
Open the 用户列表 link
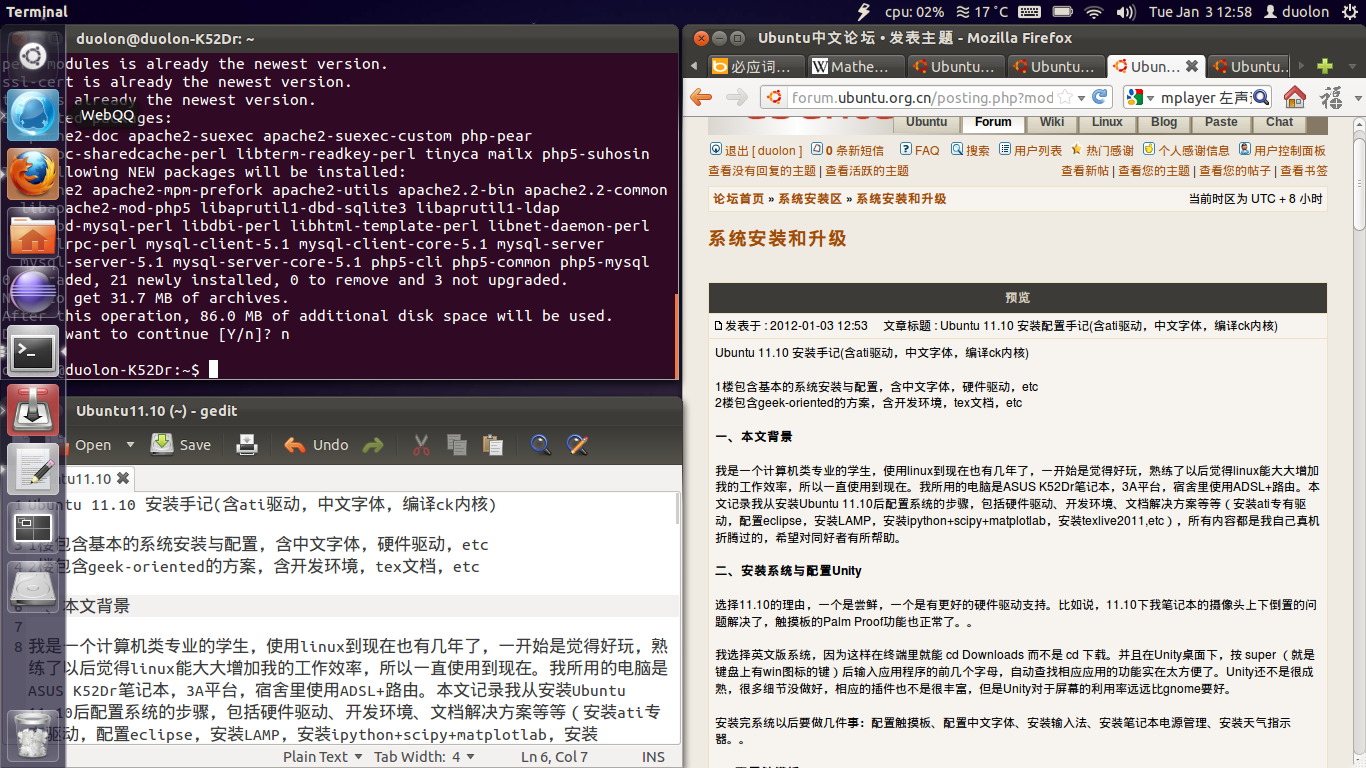[1030, 151]
